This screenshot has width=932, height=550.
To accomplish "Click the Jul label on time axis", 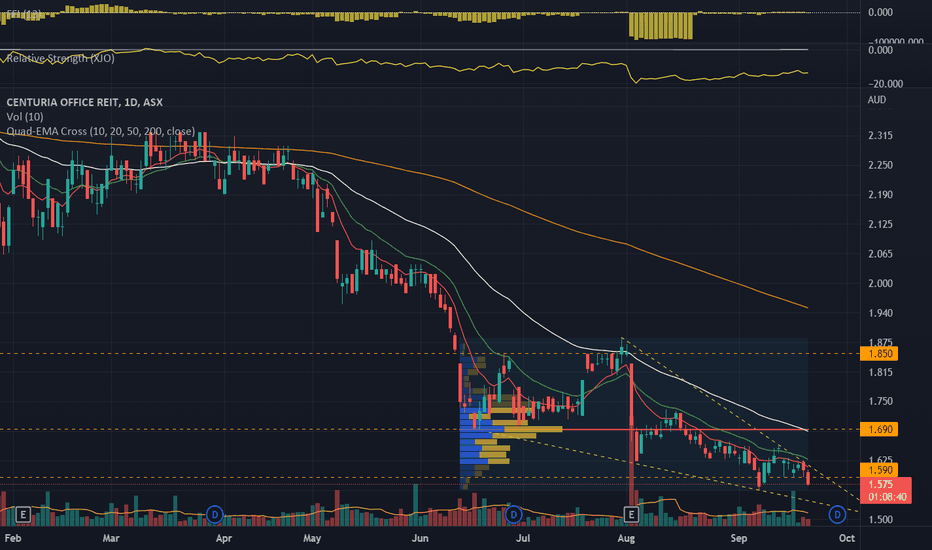I will click(523, 538).
